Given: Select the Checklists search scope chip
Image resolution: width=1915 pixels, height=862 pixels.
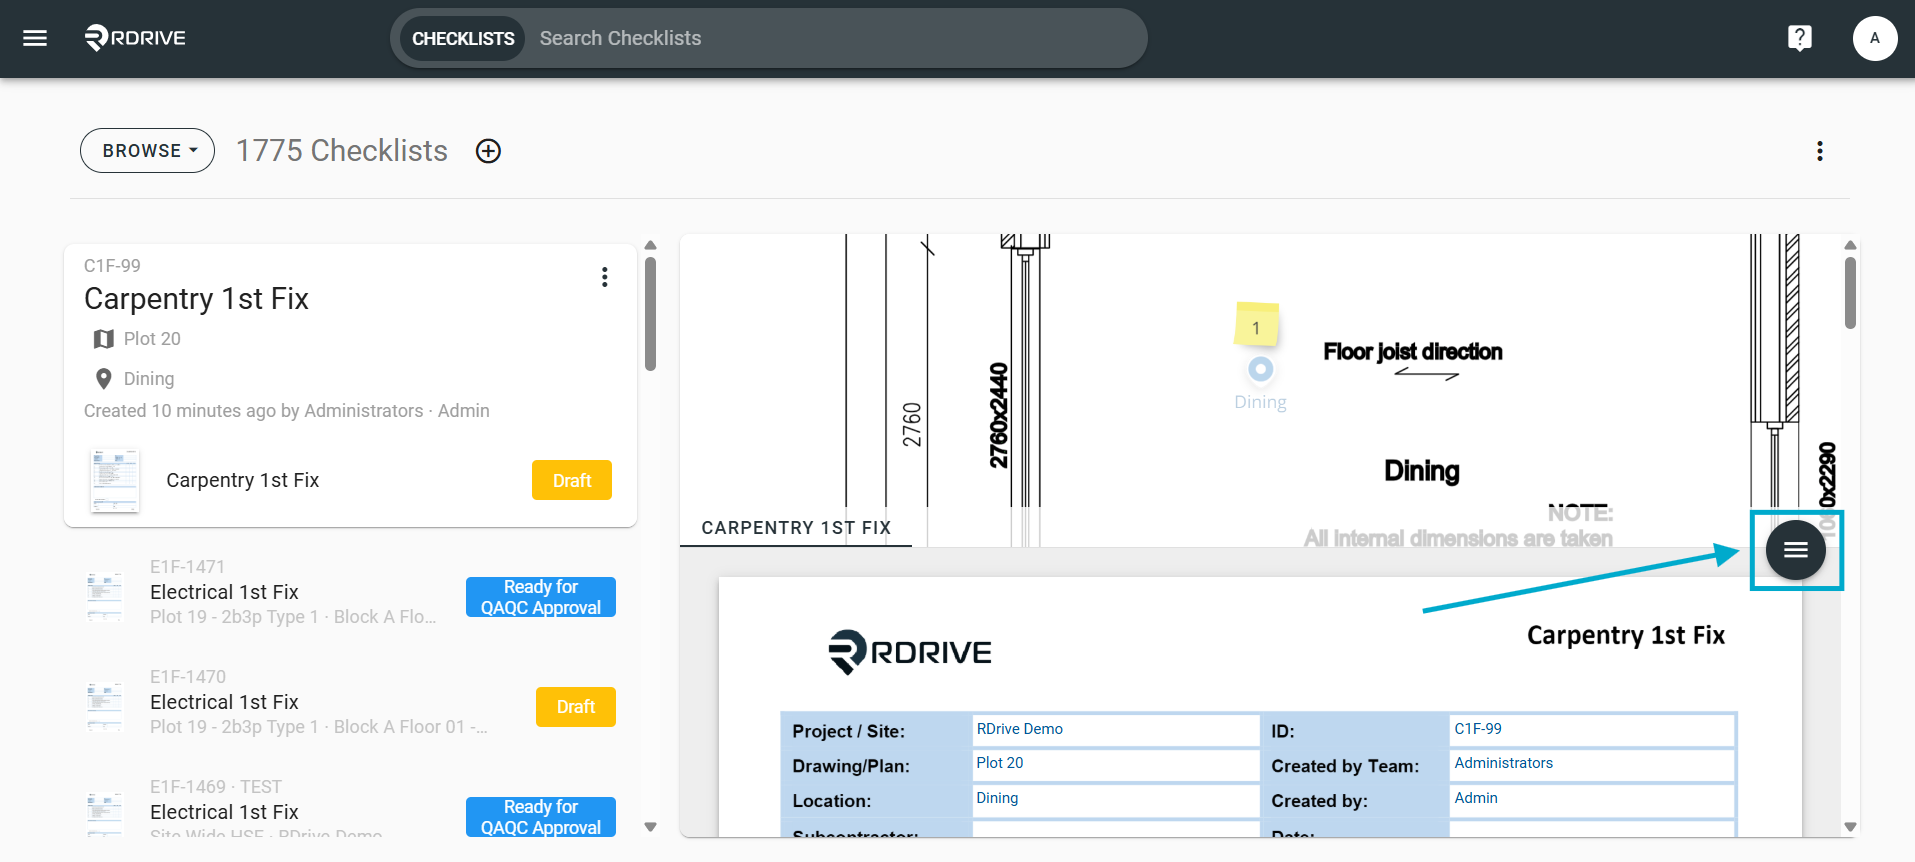Looking at the screenshot, I should coord(463,38).
